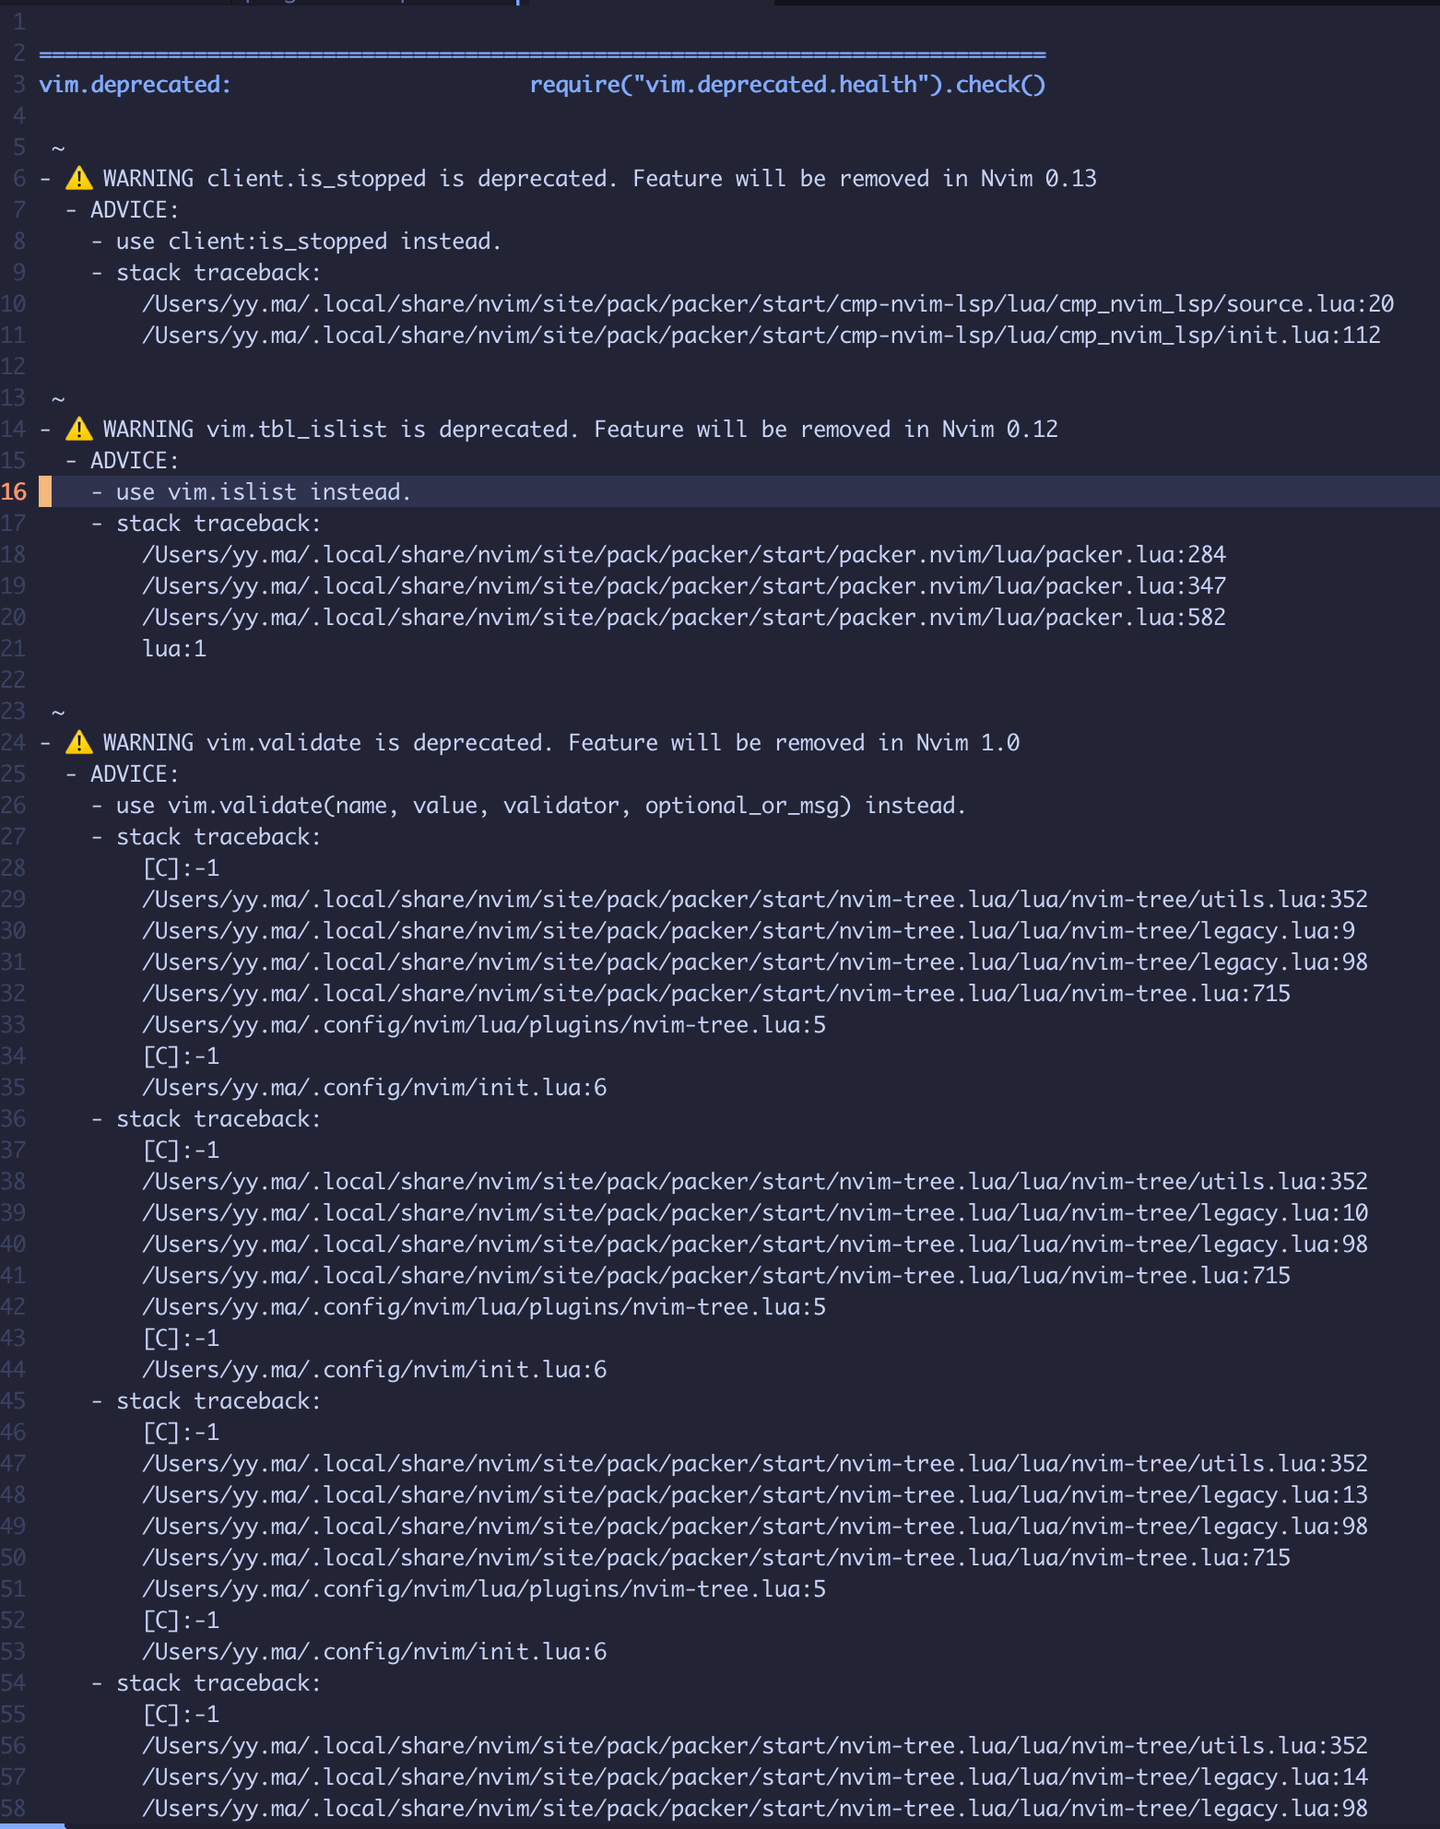Select the 'use client:is_stopped instead.' advice line
This screenshot has width=1440, height=1829.
[308, 242]
